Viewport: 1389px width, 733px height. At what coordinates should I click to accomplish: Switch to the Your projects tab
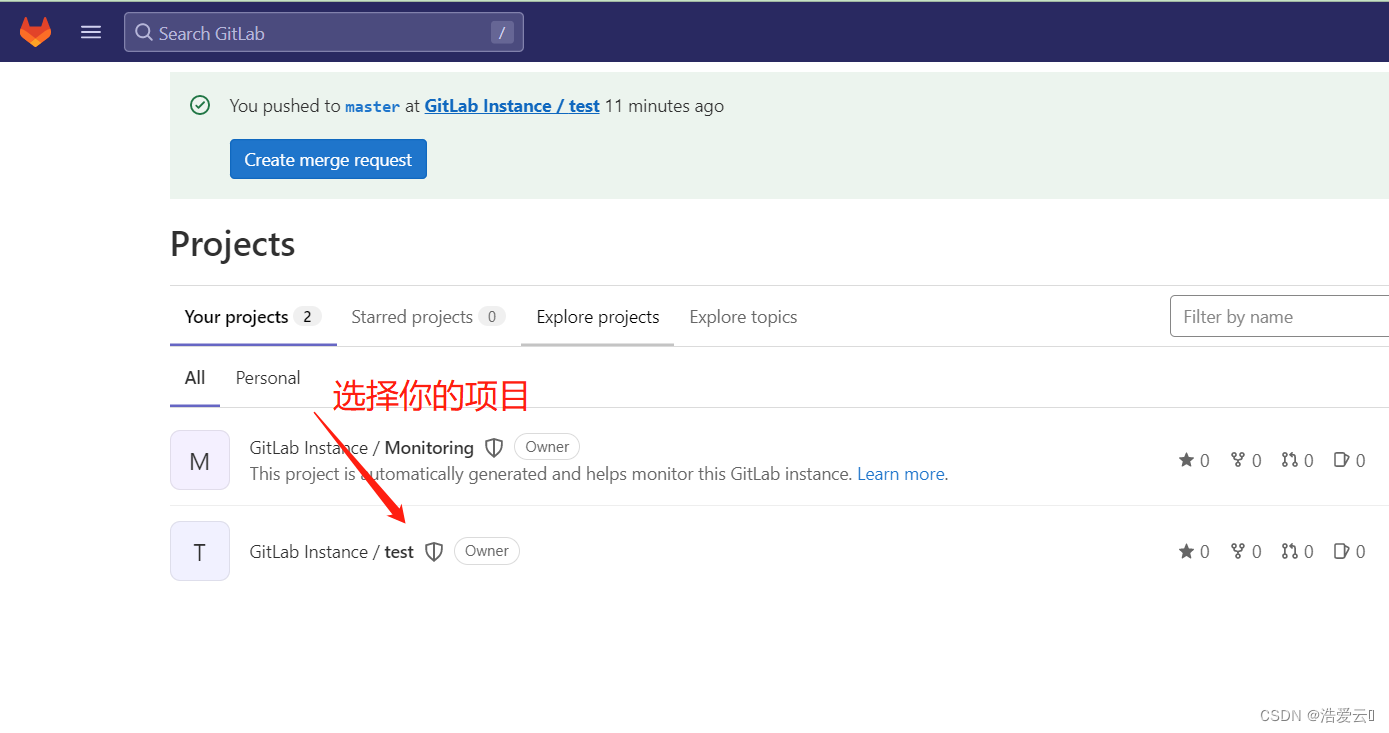click(253, 317)
